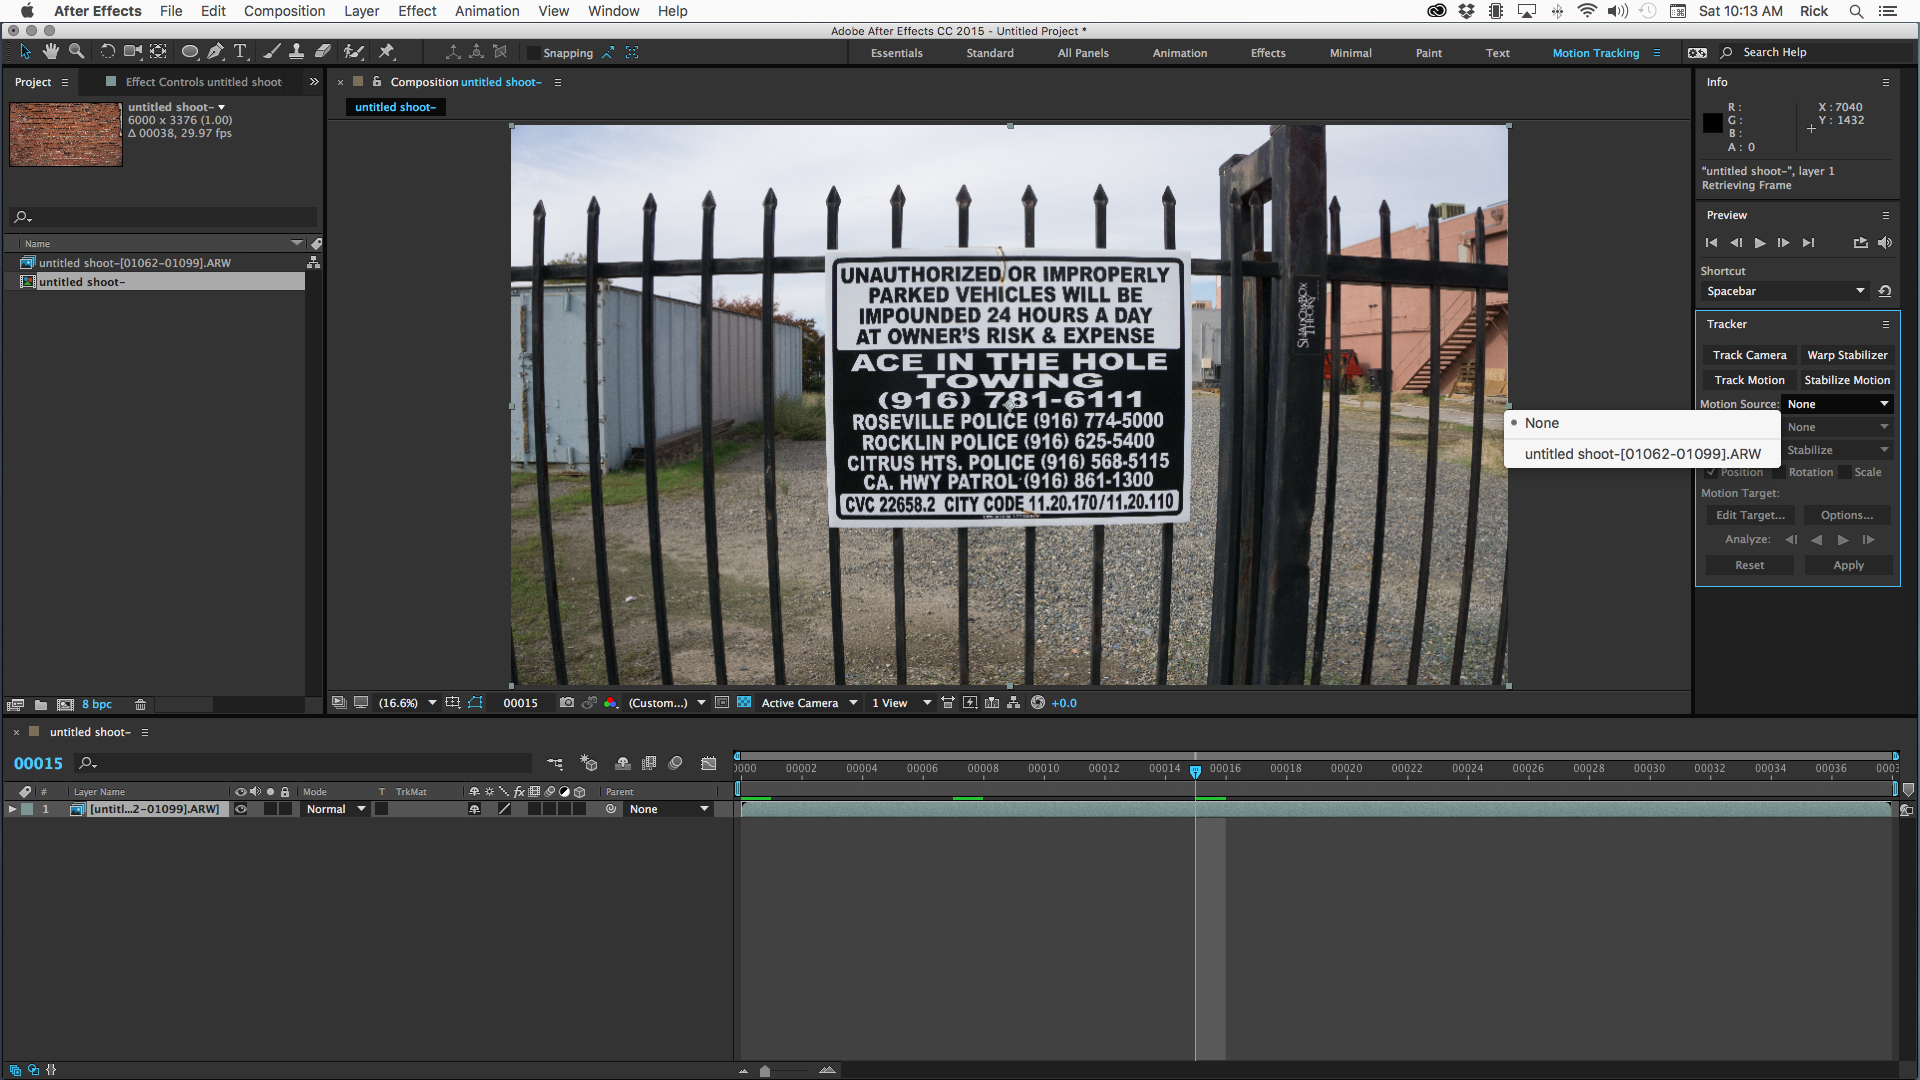The image size is (1920, 1080).
Task: Open the Normal blending mode dropdown
Action: coord(335,809)
